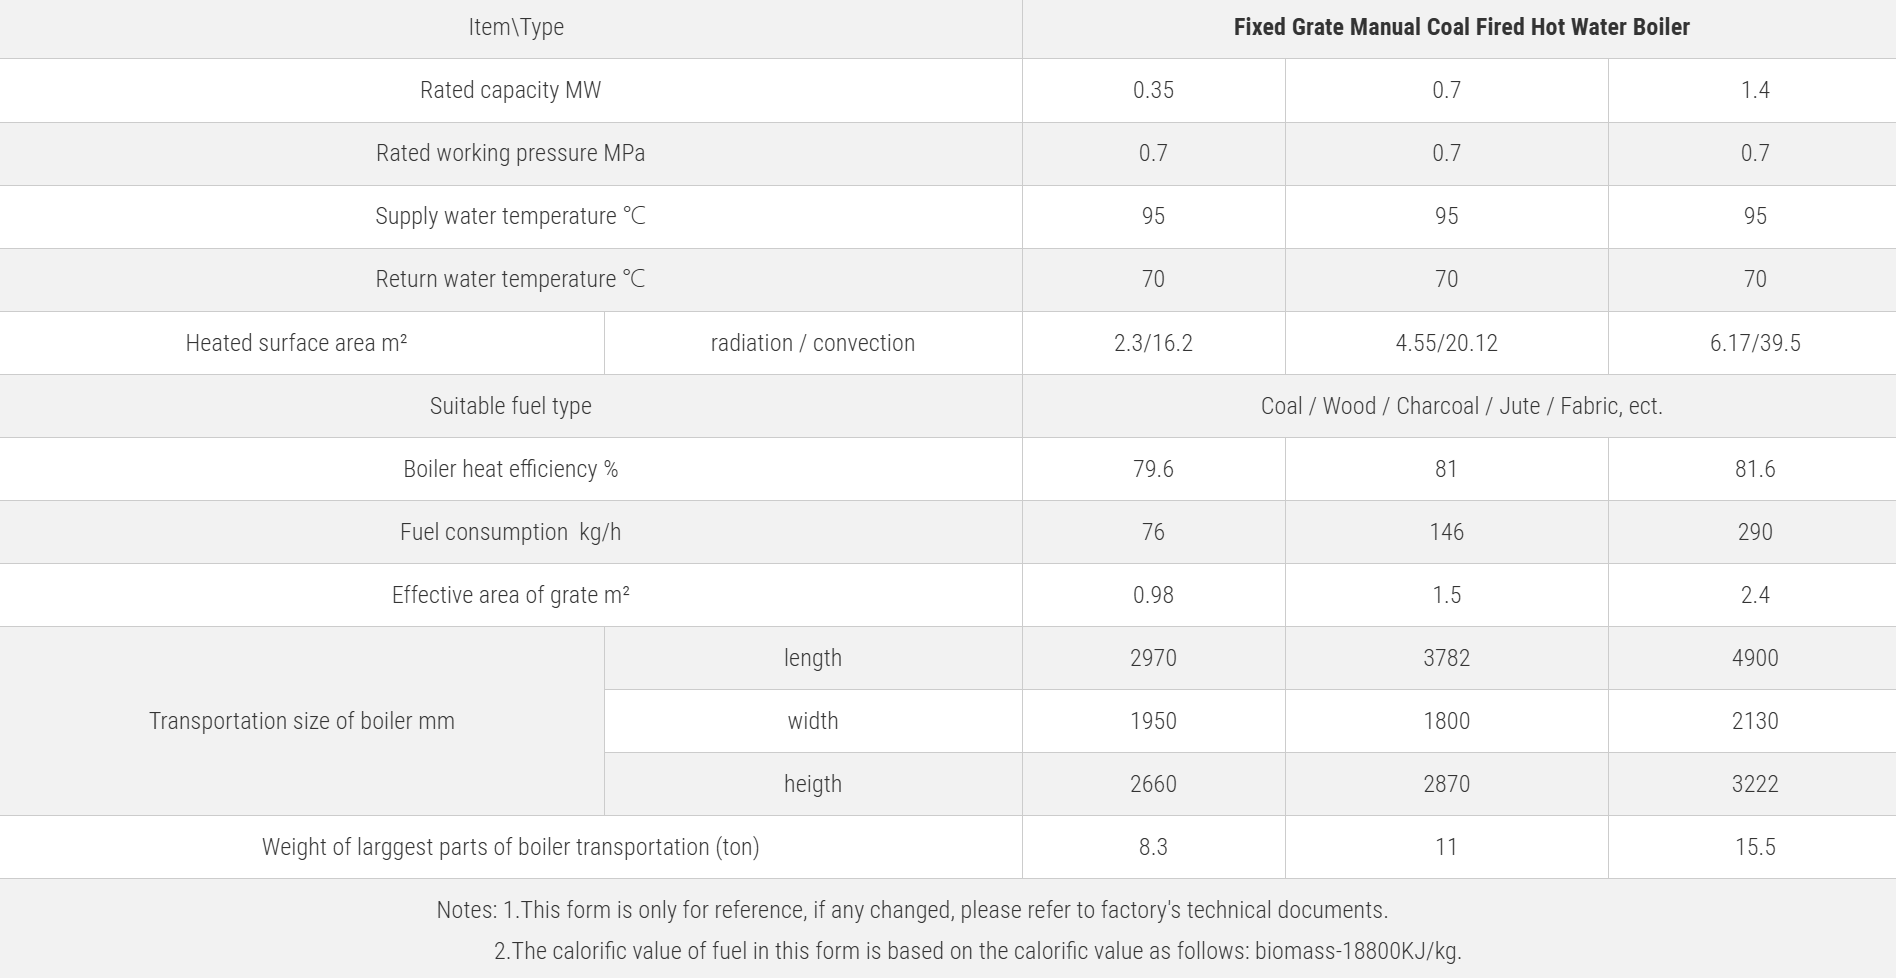Click the "width" sub-row label
Screen dimensions: 1896x978
click(812, 721)
